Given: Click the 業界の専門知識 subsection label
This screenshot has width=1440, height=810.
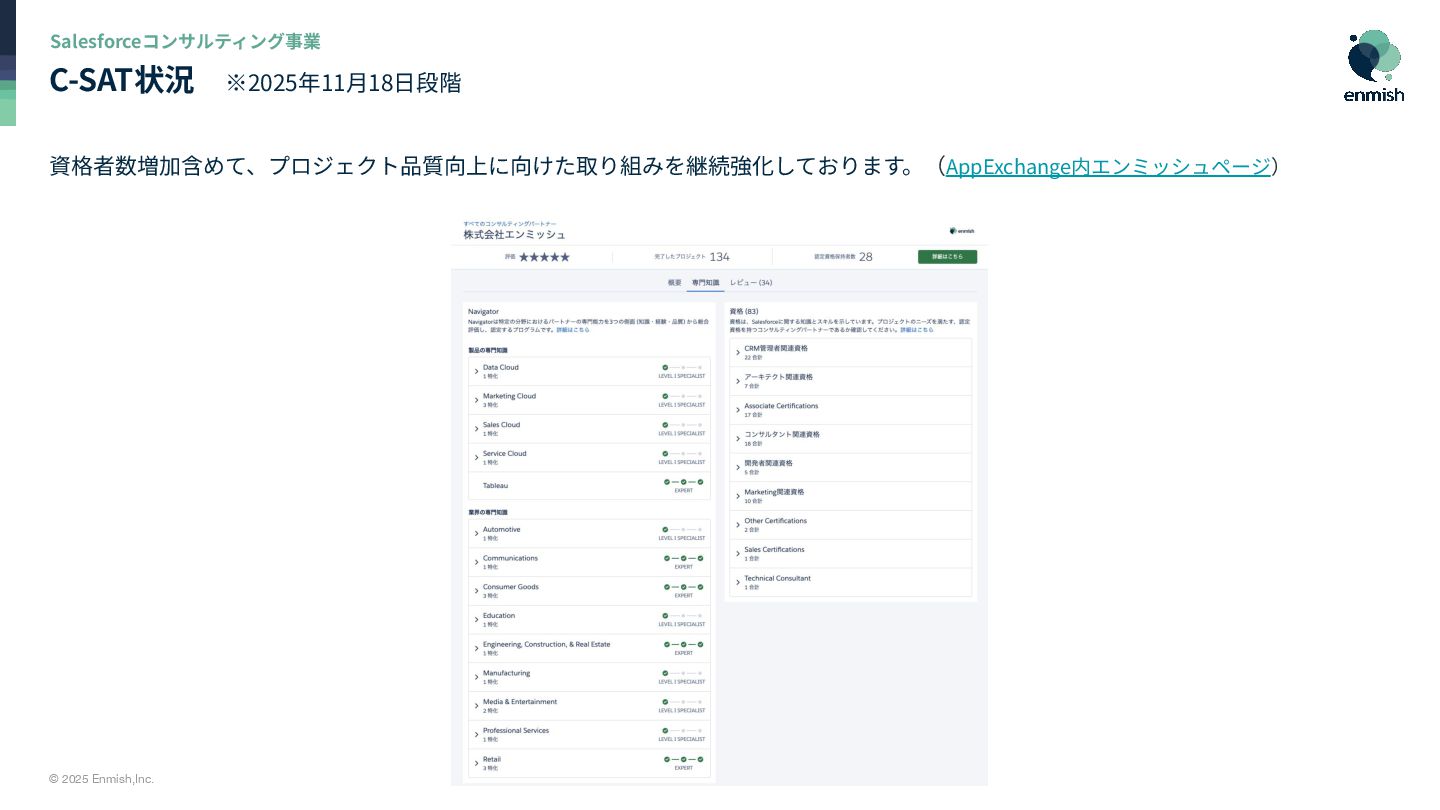Looking at the screenshot, I should pyautogui.click(x=488, y=512).
